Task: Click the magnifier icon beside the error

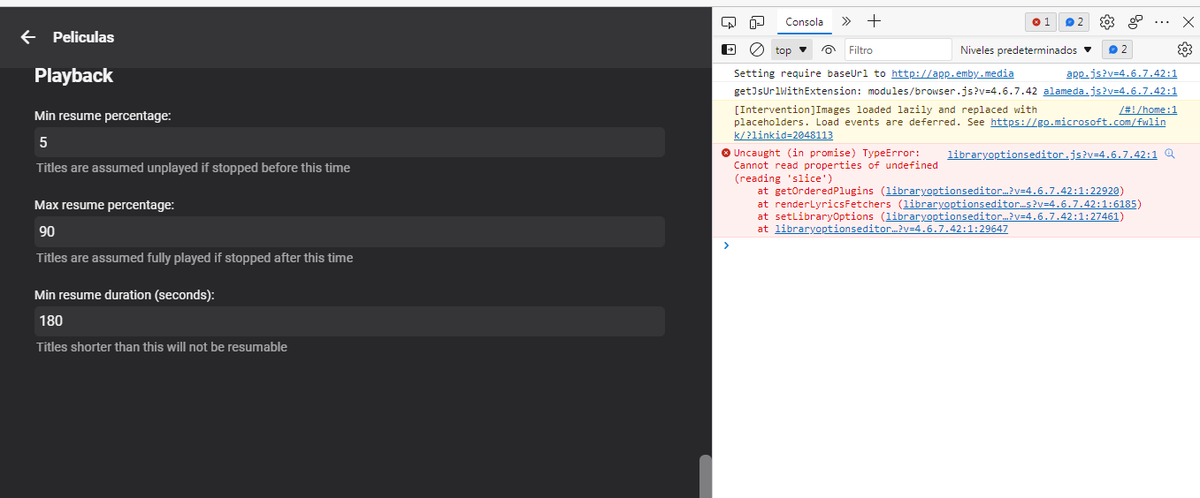Action: (1169, 154)
